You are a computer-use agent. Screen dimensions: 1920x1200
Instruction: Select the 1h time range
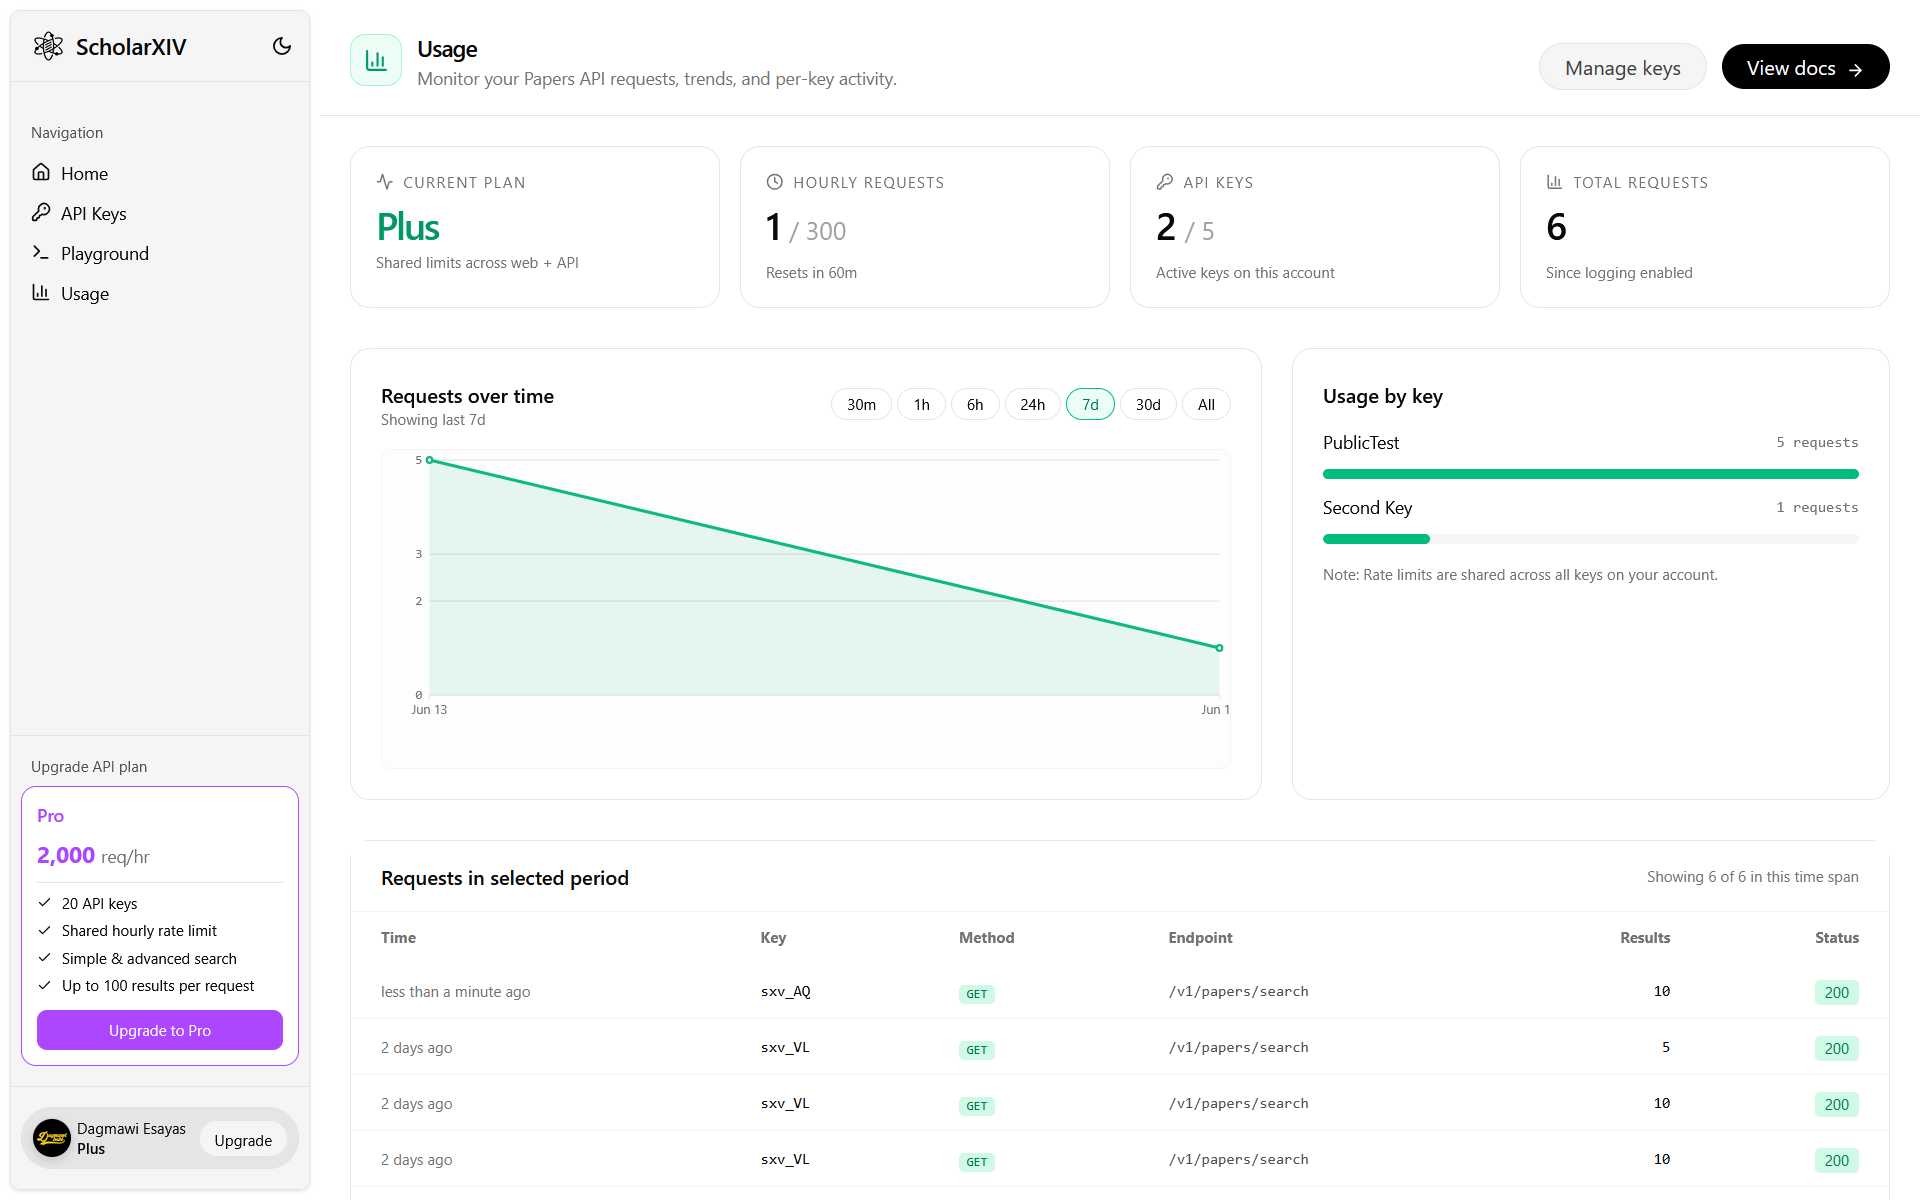click(x=921, y=404)
